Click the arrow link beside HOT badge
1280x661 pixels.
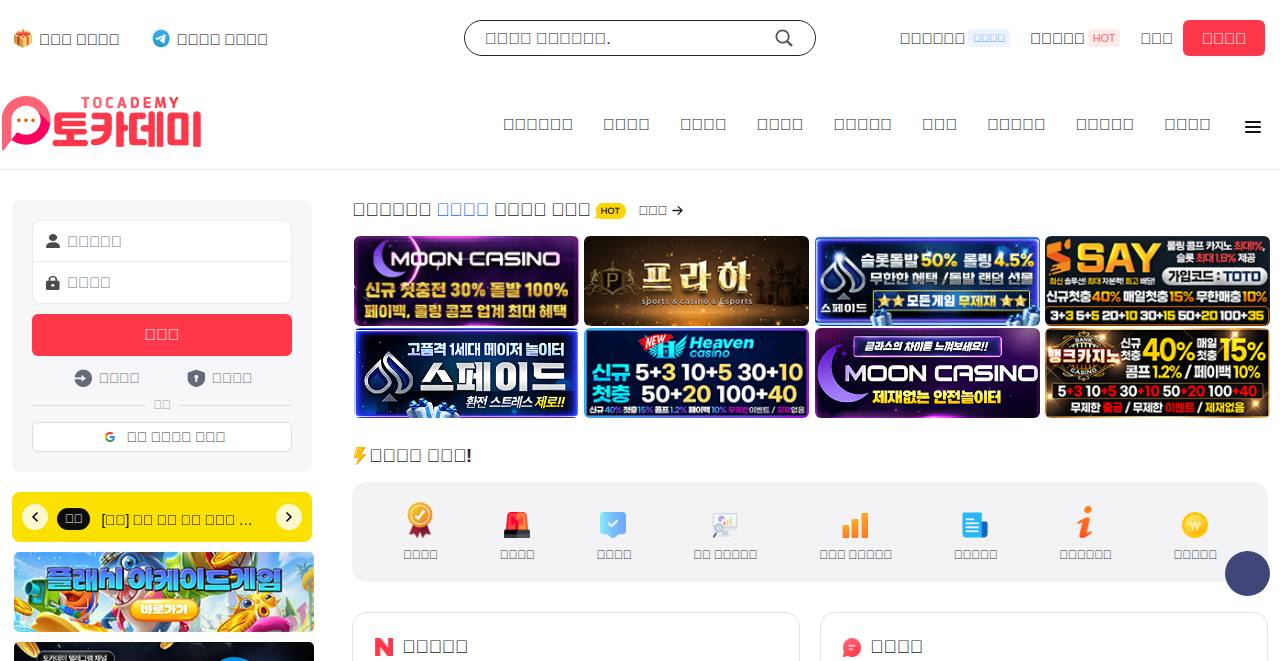661,210
